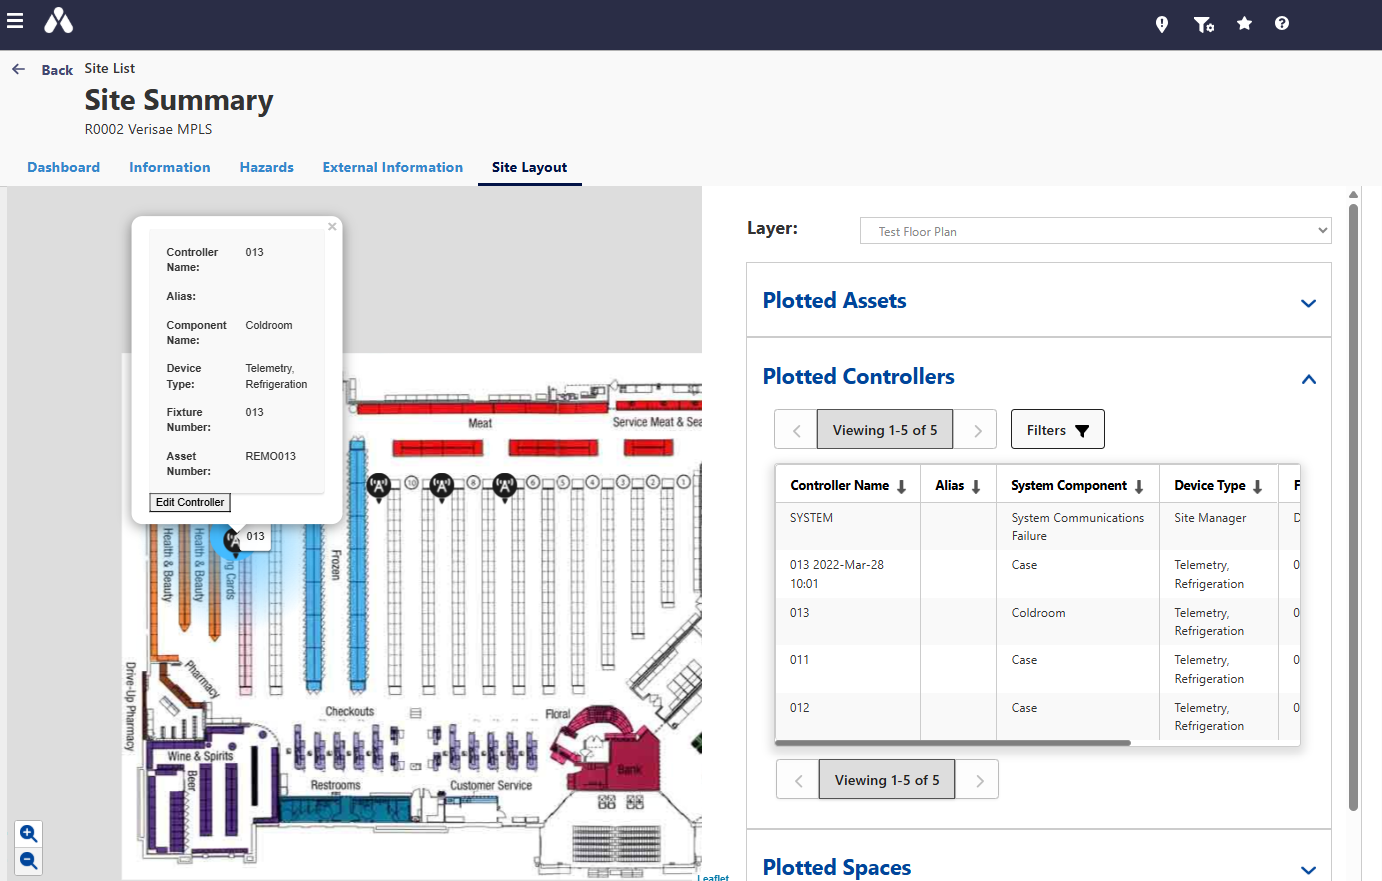Open the filter settings funnel icon
Viewport: 1382px width, 881px height.
point(1204,24)
